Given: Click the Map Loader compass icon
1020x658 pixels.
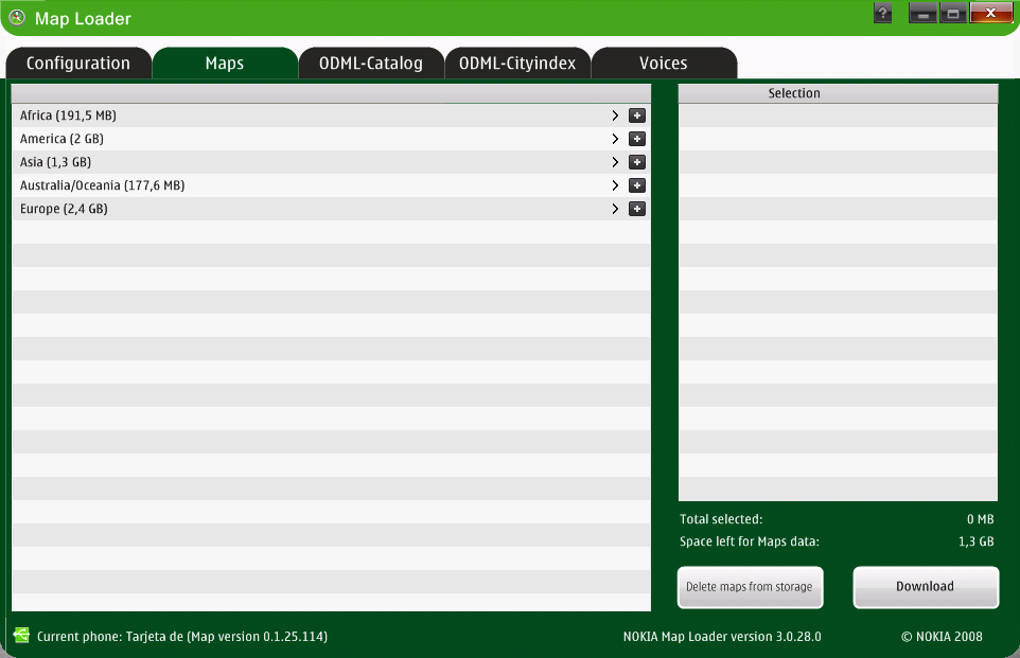Looking at the screenshot, I should click(x=18, y=18).
